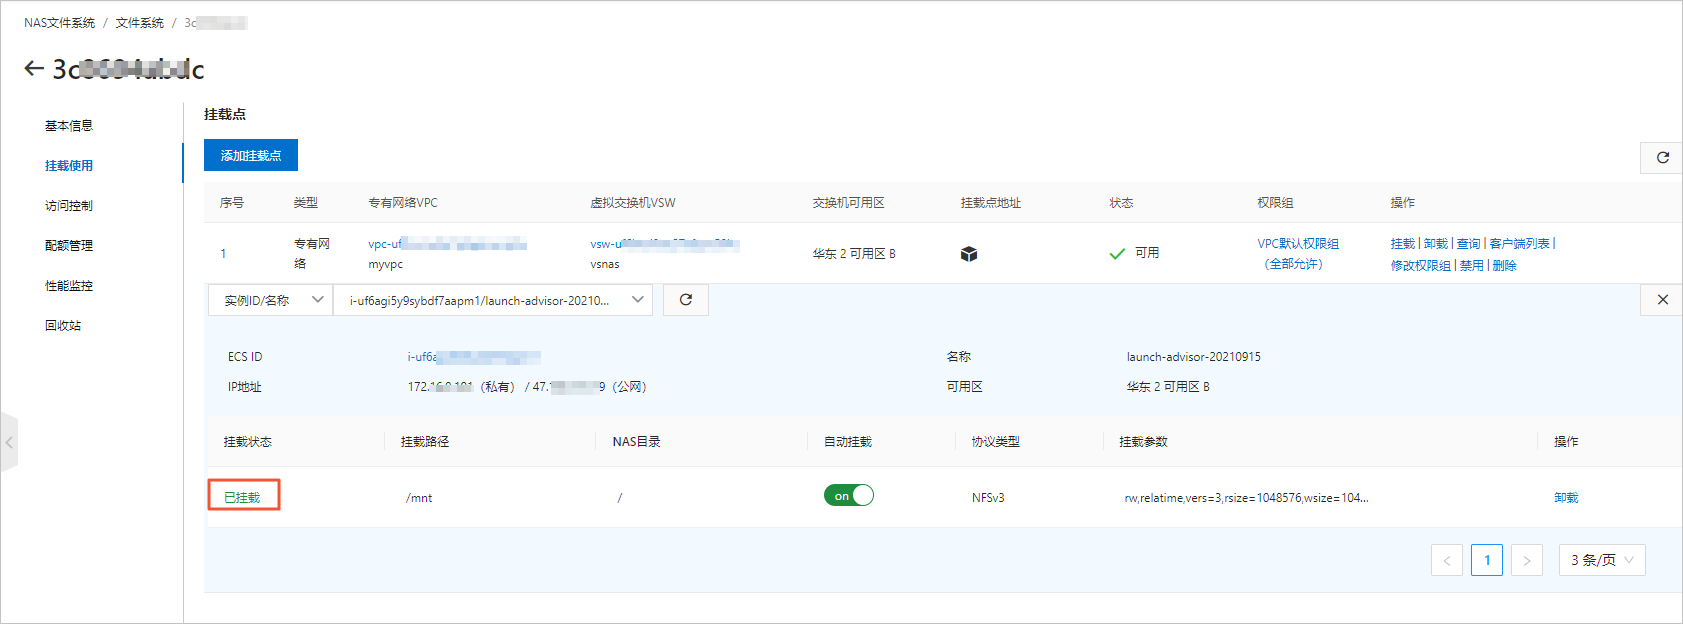Screen dimensions: 1683x624
Task: Open 配额管理 in the sidebar
Action: tap(69, 246)
